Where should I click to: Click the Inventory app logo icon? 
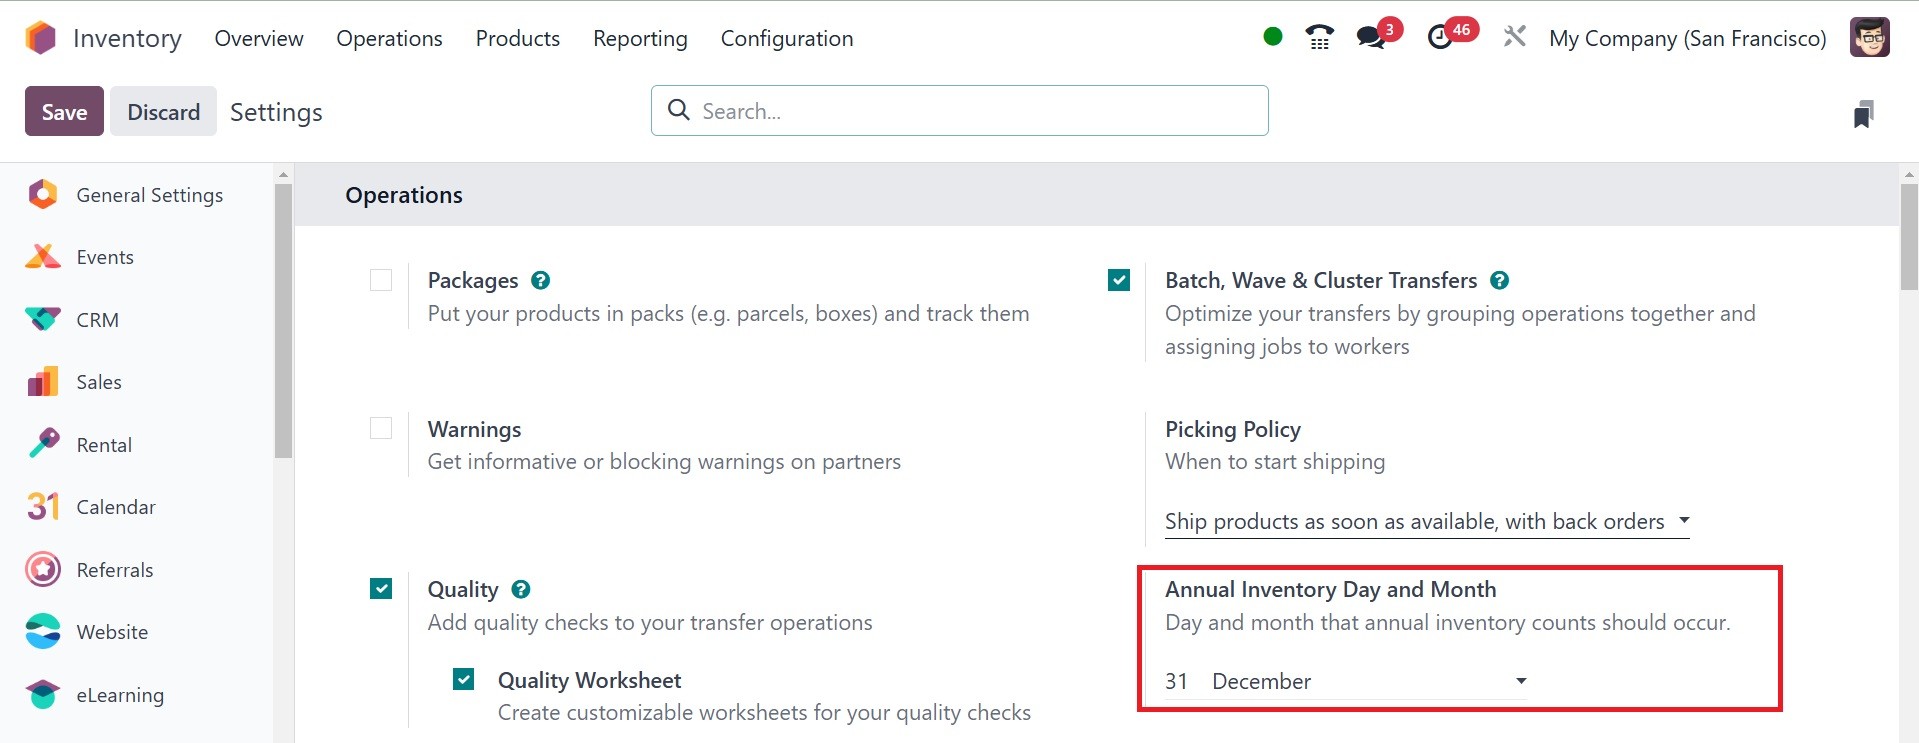coord(40,38)
